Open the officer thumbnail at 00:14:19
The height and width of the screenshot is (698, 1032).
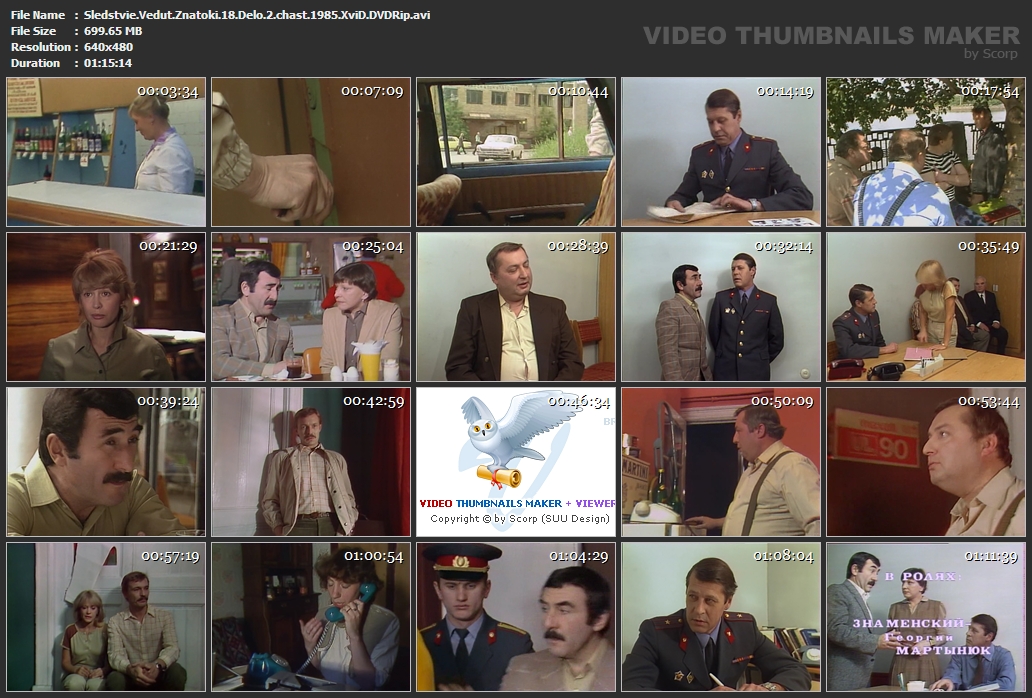pyautogui.click(x=720, y=152)
